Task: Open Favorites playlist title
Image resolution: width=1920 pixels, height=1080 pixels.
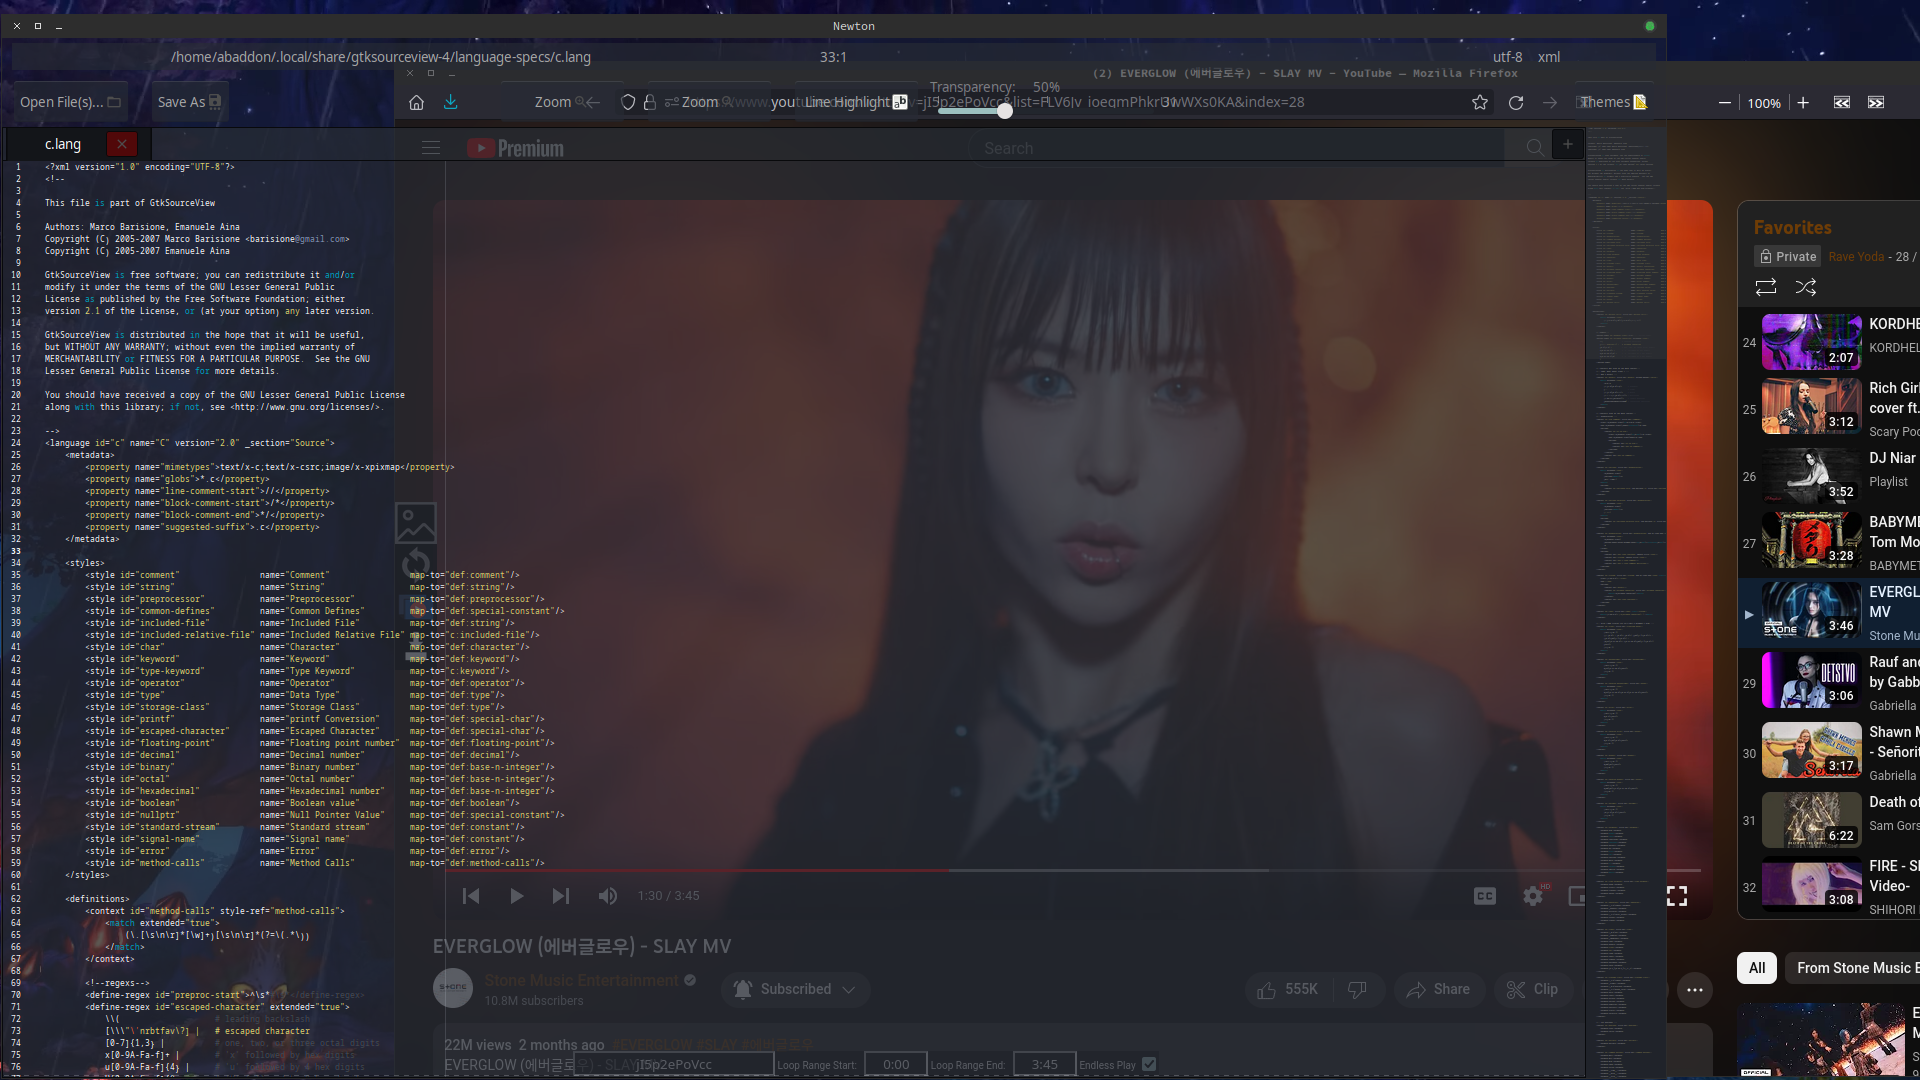Action: coord(1792,228)
